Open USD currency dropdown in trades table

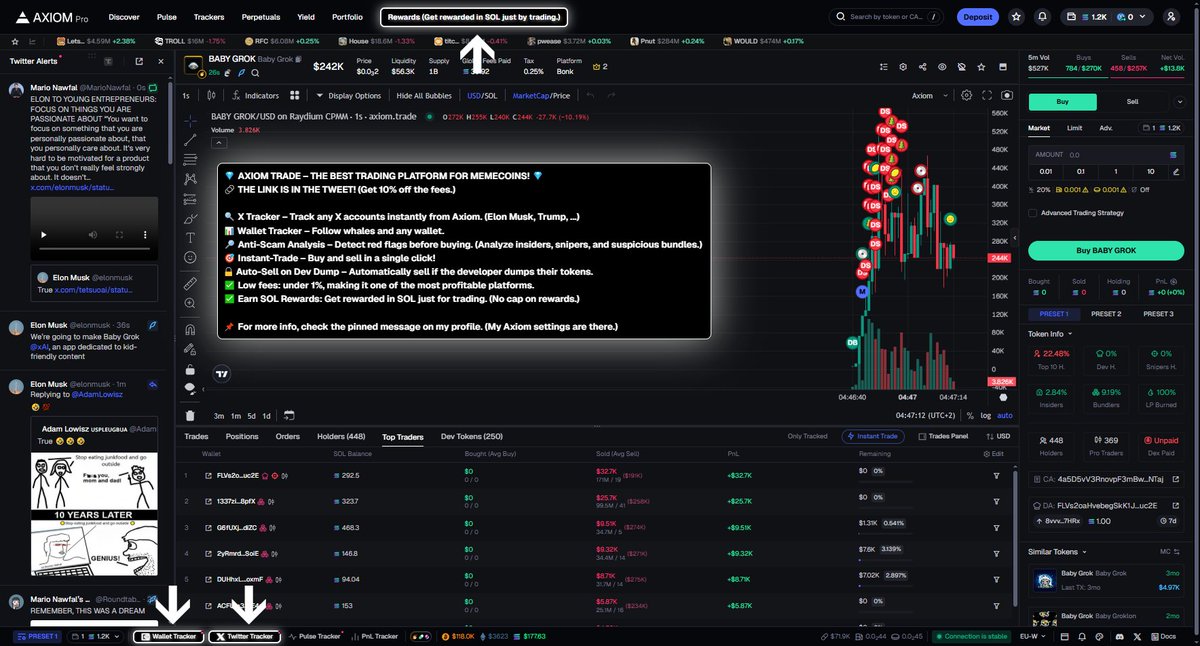(x=997, y=436)
